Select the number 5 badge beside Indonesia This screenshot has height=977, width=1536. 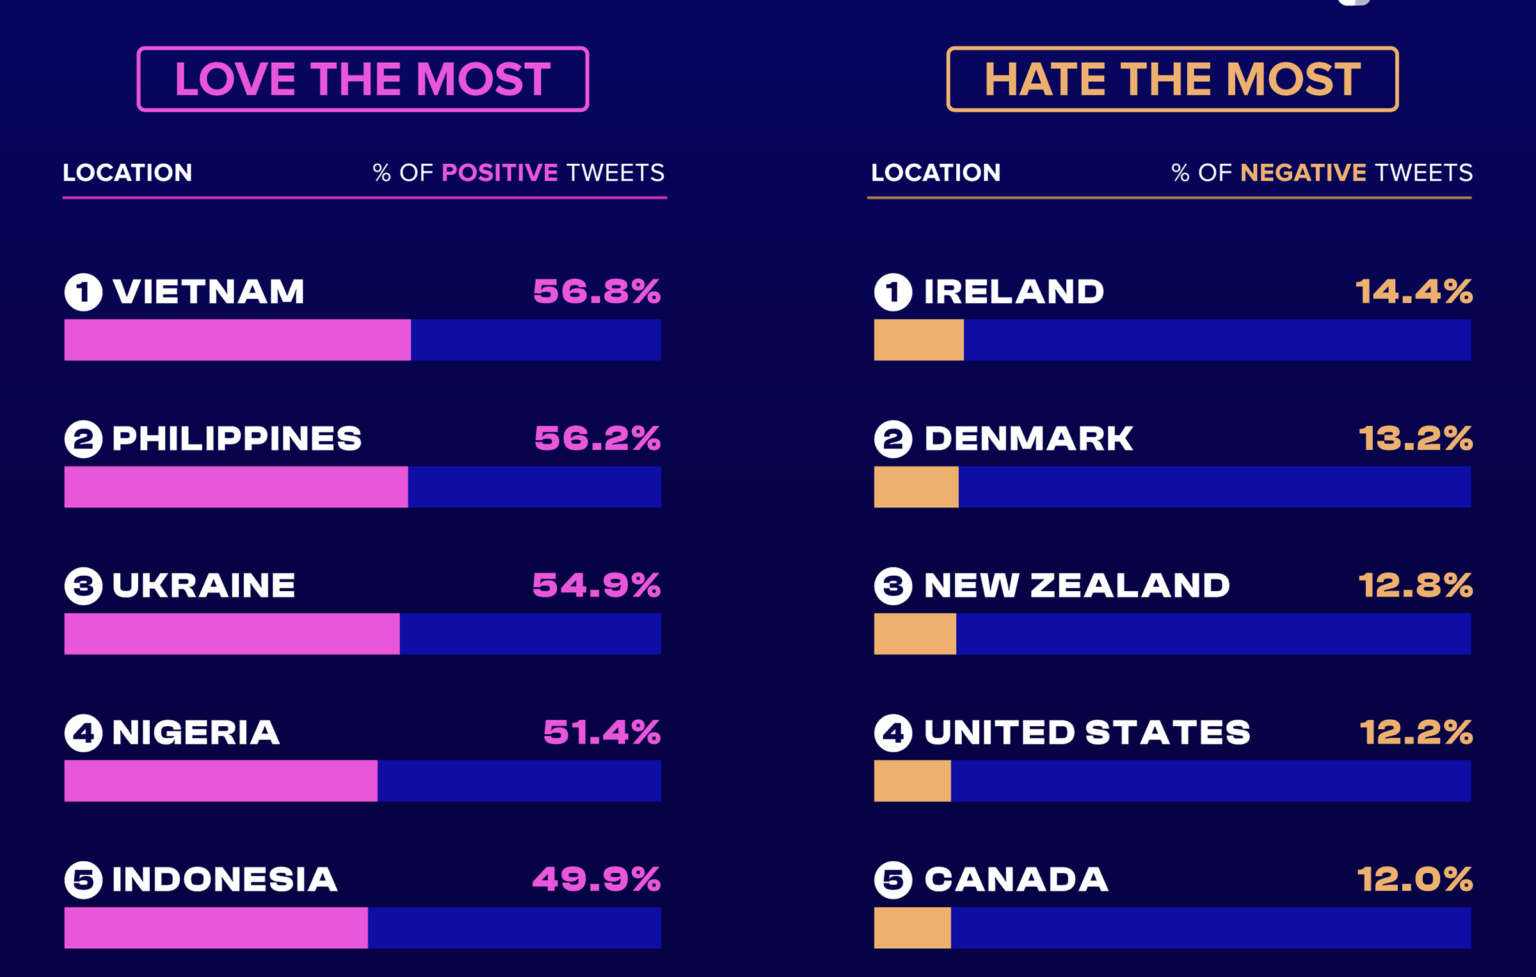click(x=84, y=880)
